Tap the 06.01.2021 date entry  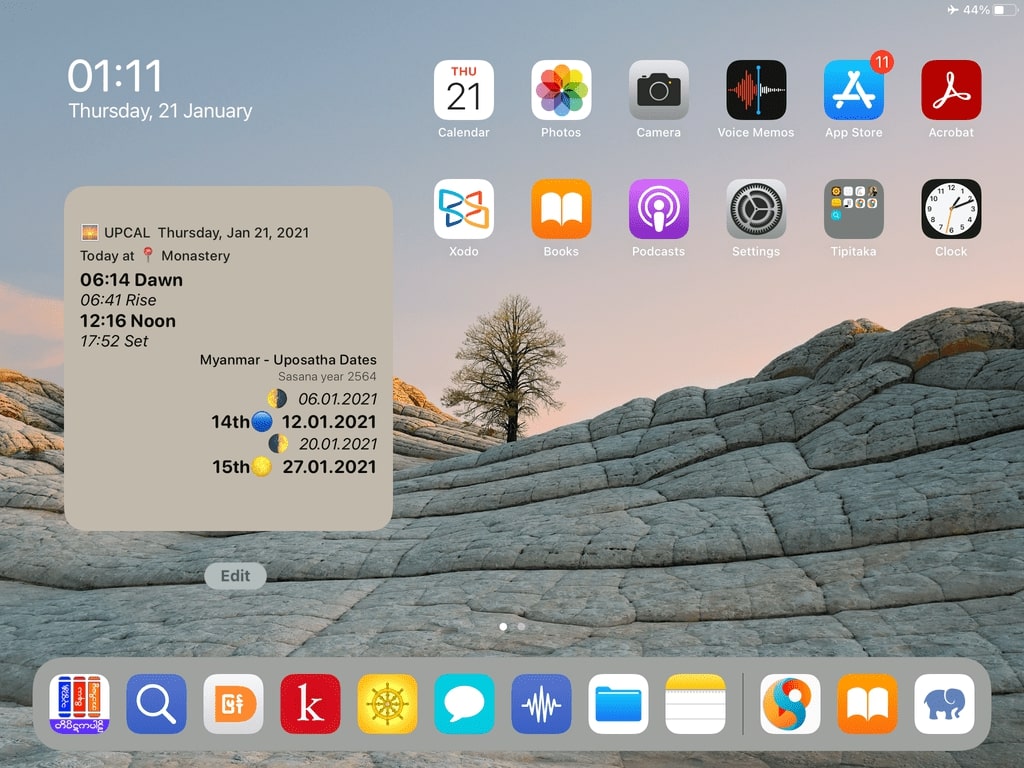click(x=338, y=399)
